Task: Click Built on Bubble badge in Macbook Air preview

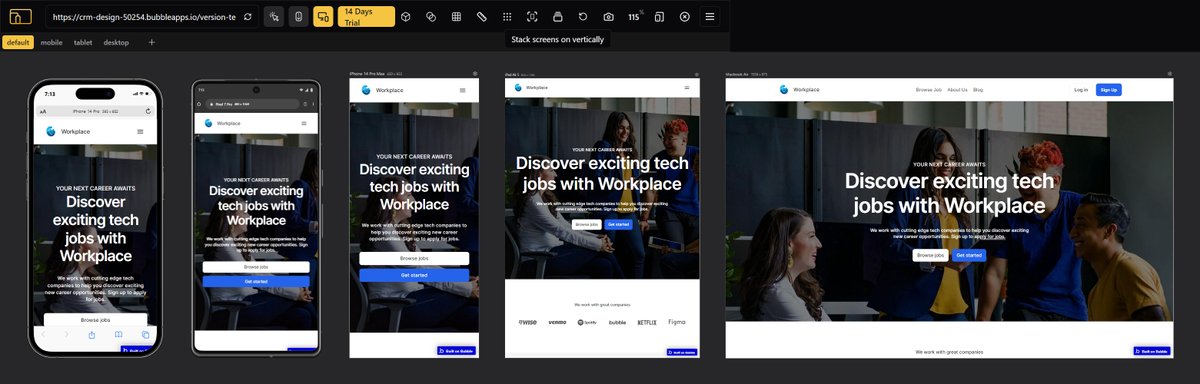Action: [x=1153, y=351]
